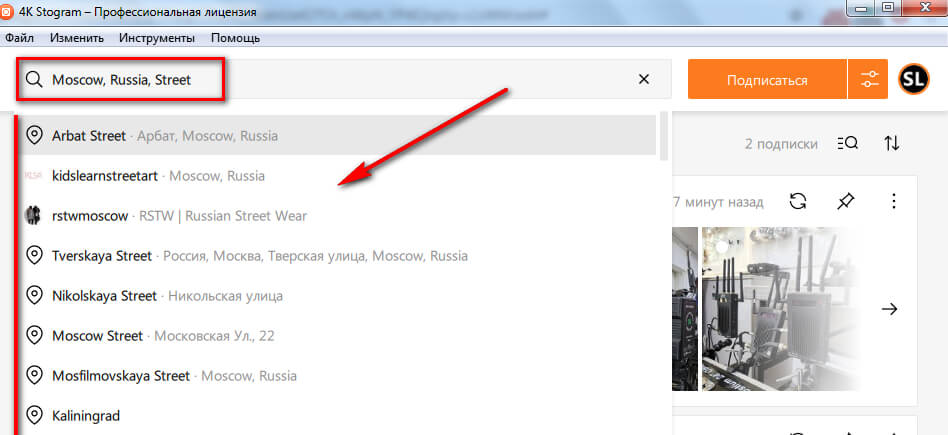The width and height of the screenshot is (948, 435).
Task: Maximize the 4K Stogram window
Action: point(887,7)
